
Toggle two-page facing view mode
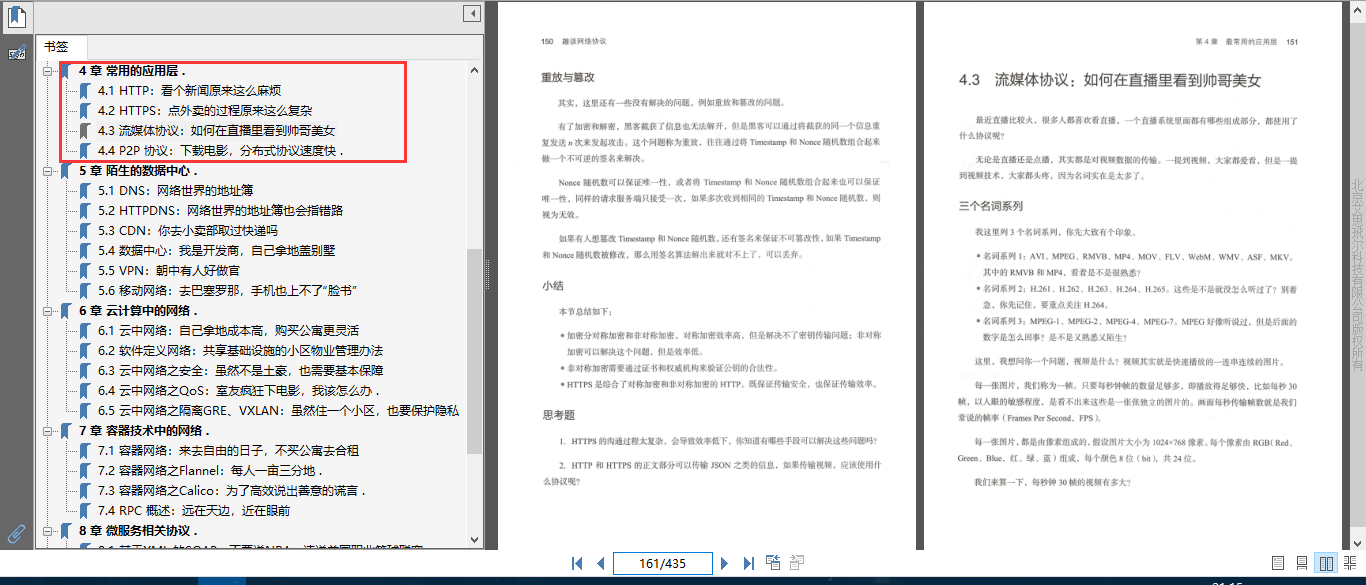[x=1326, y=564]
